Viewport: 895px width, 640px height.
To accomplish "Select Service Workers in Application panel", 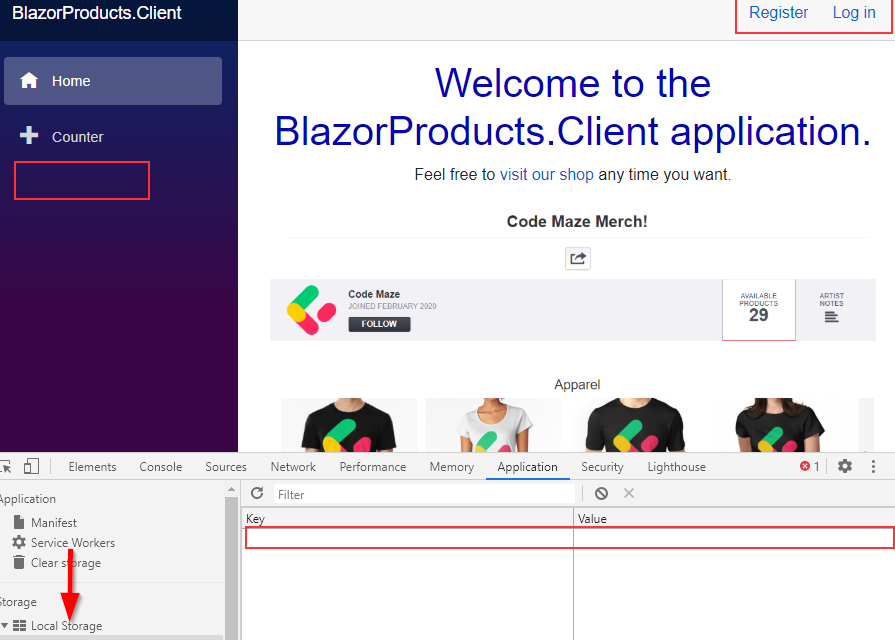I will [x=72, y=543].
